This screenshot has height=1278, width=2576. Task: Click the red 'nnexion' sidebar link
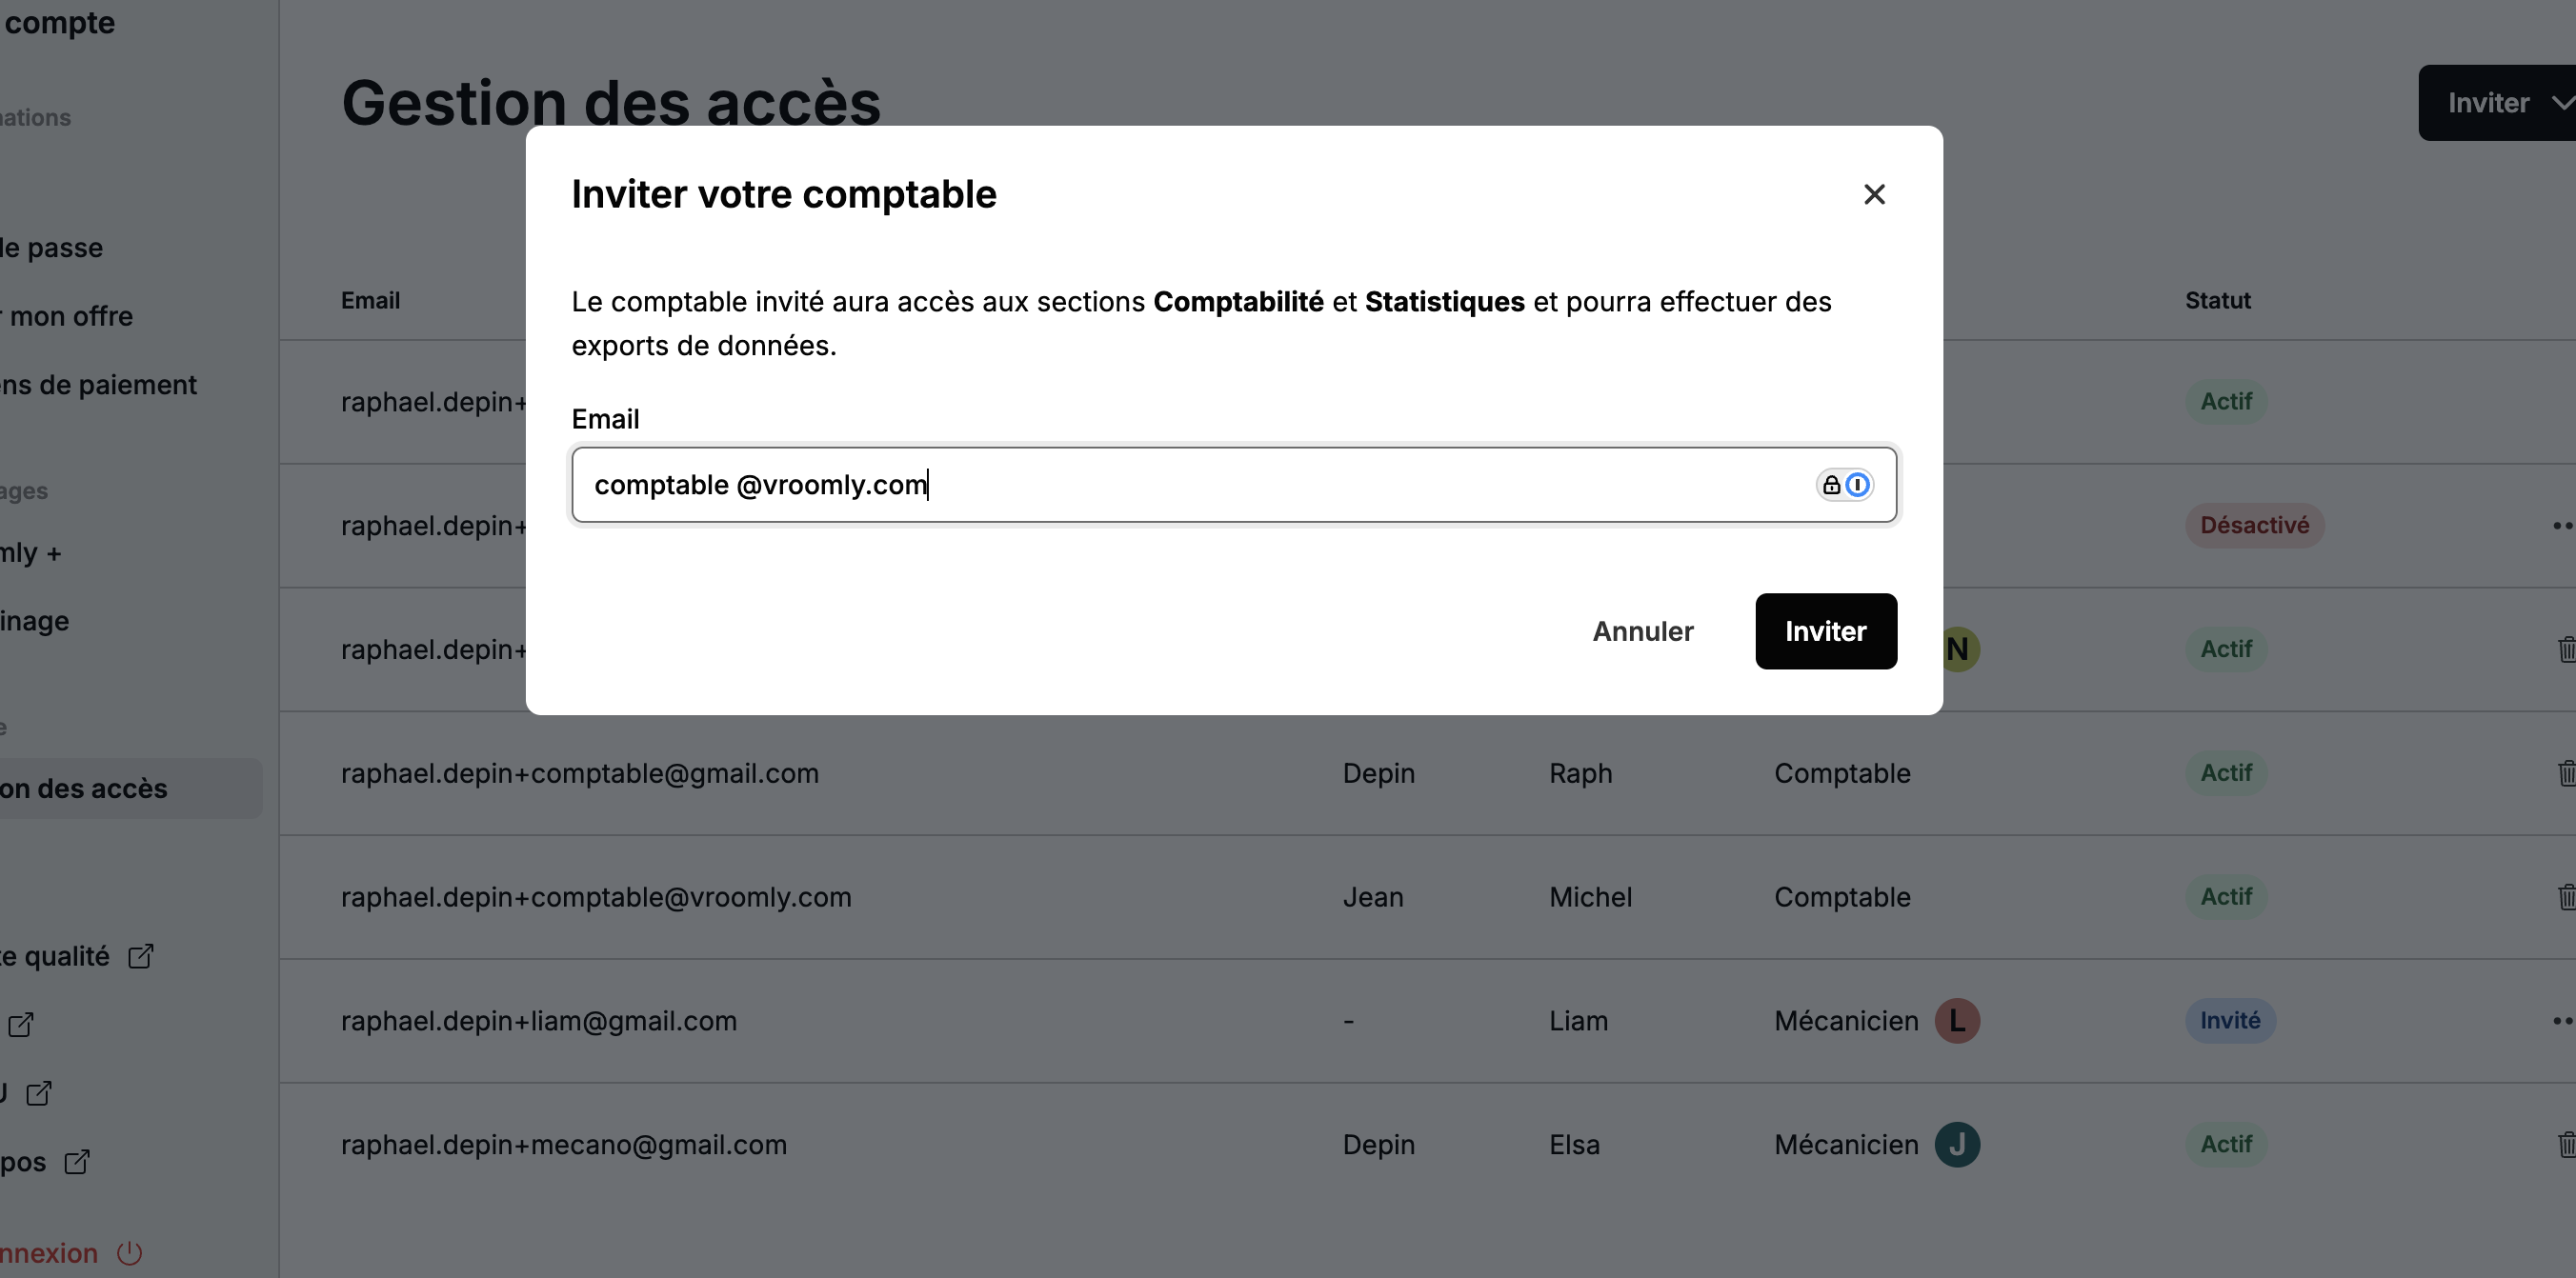click(x=49, y=1253)
